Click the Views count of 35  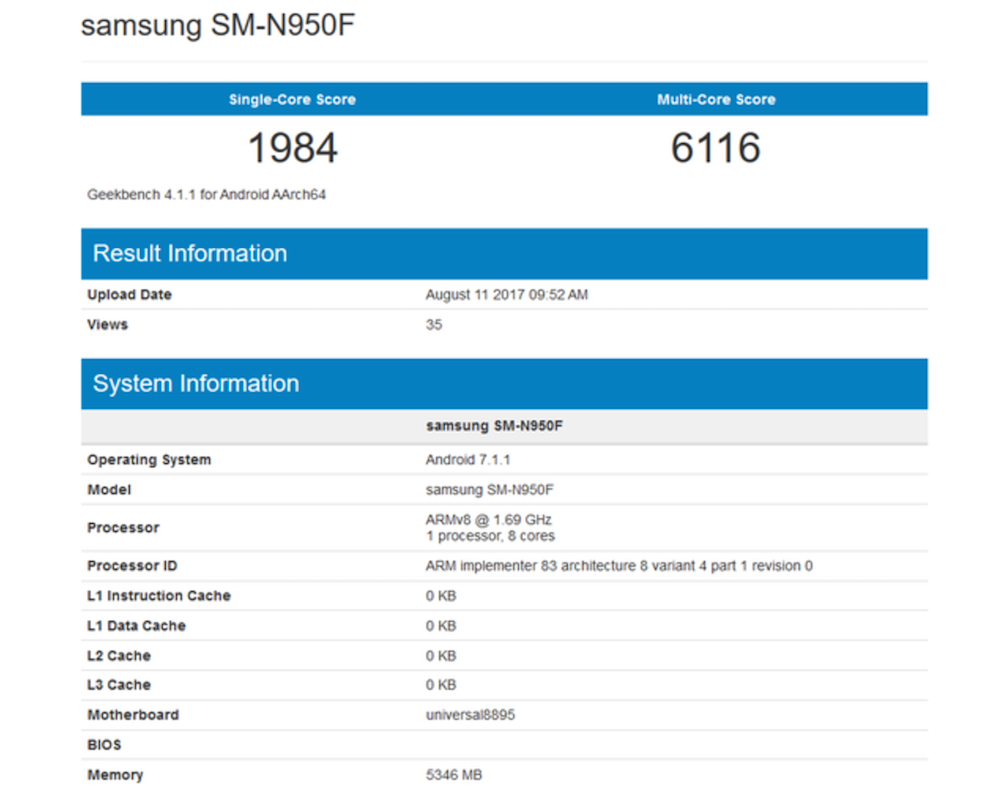(x=434, y=324)
